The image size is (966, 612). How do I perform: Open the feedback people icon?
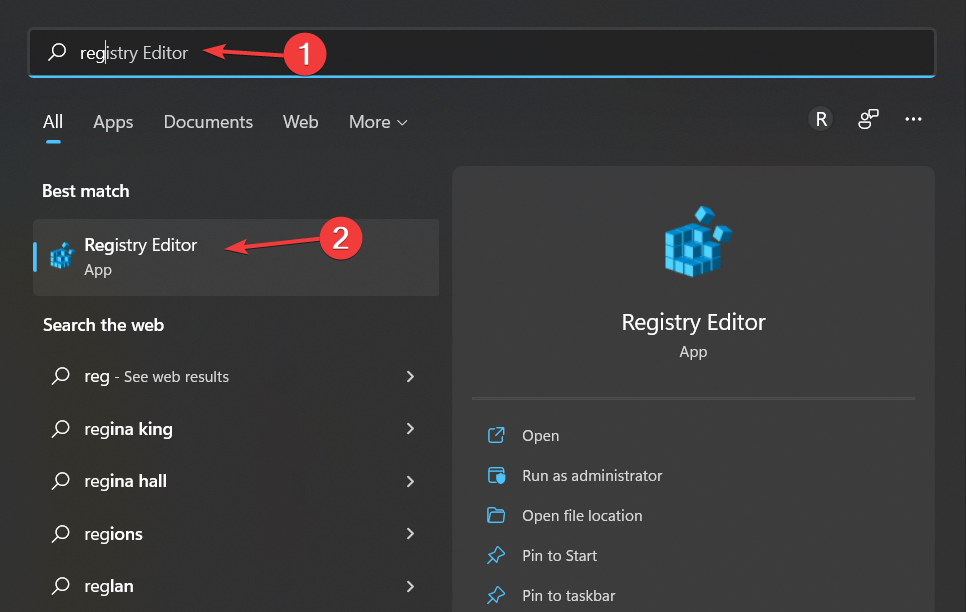tap(868, 119)
